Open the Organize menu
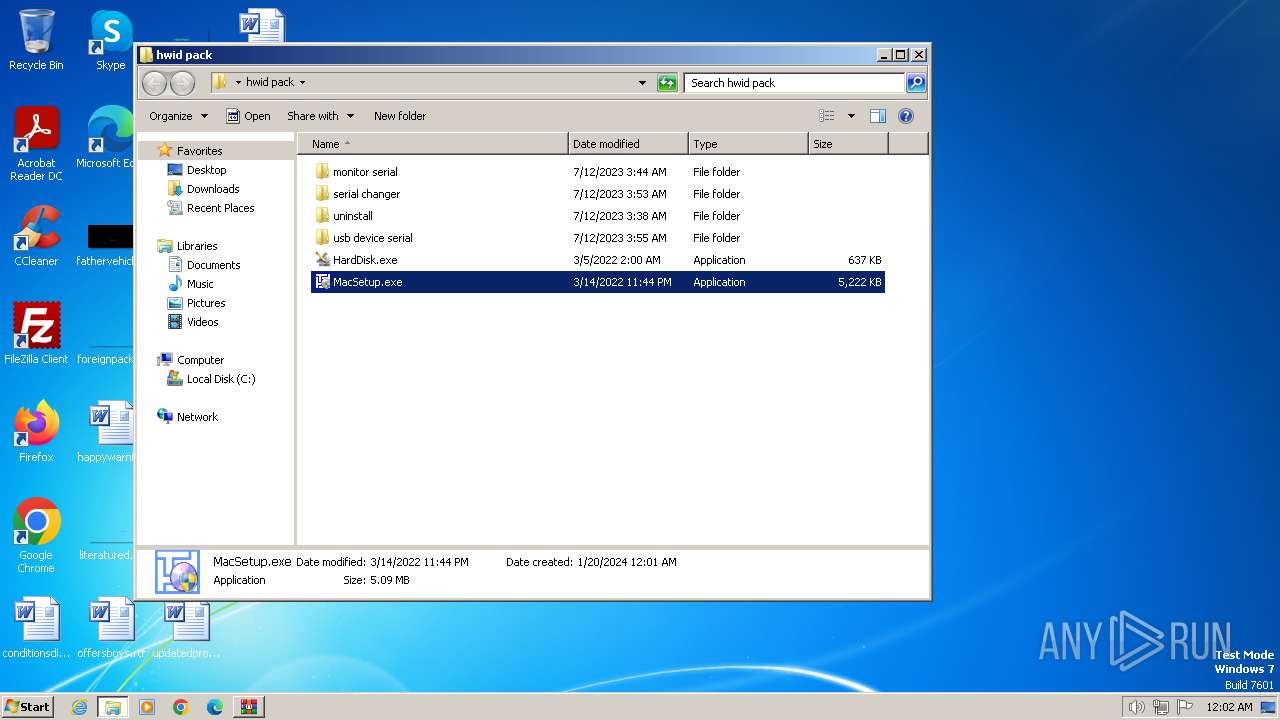Viewport: 1280px width, 720px height. [x=178, y=116]
